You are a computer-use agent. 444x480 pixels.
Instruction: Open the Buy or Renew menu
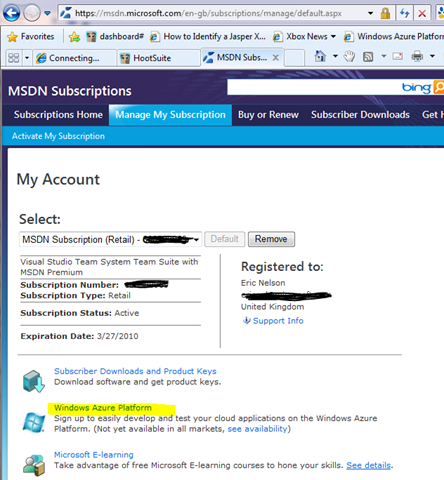pyautogui.click(x=268, y=115)
